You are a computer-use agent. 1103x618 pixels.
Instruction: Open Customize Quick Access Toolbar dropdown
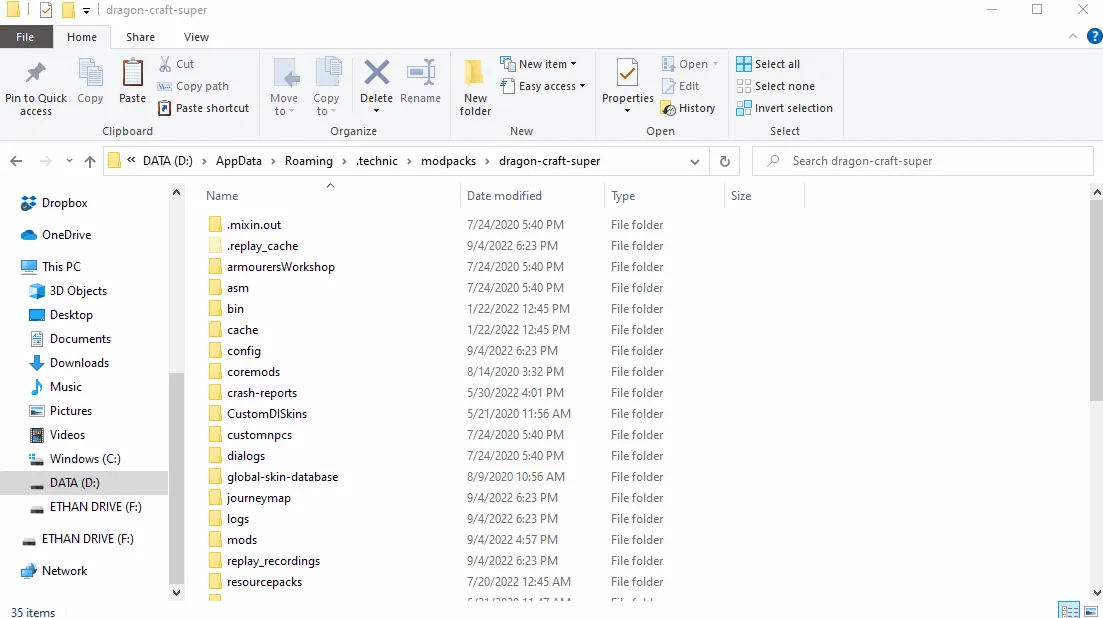click(86, 11)
